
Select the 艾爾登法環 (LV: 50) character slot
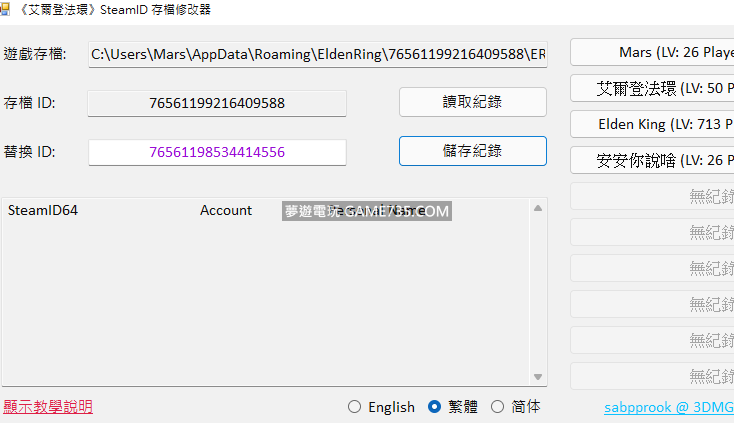pos(652,88)
